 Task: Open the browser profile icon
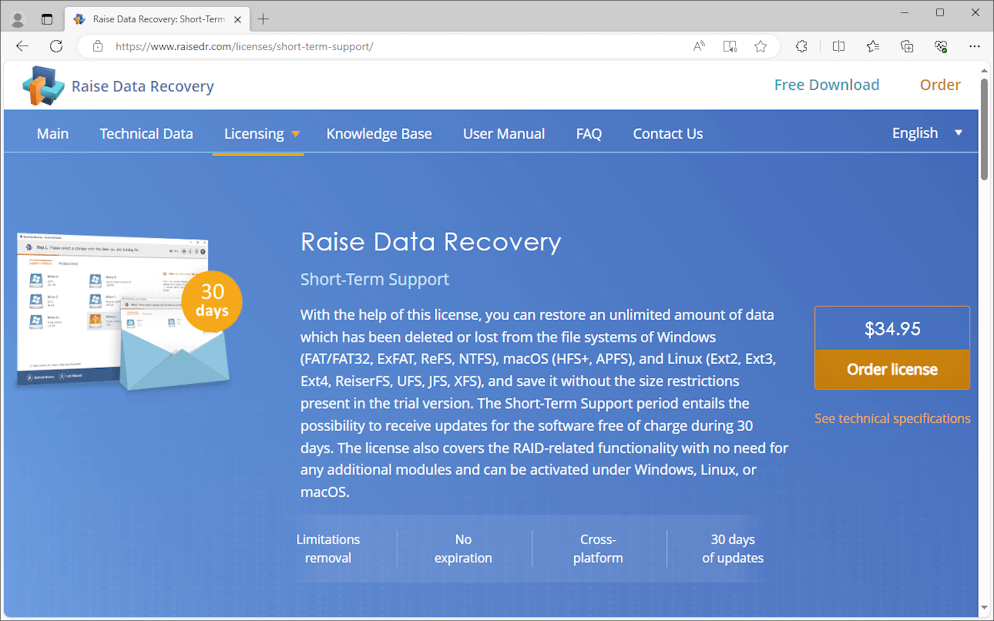17,19
